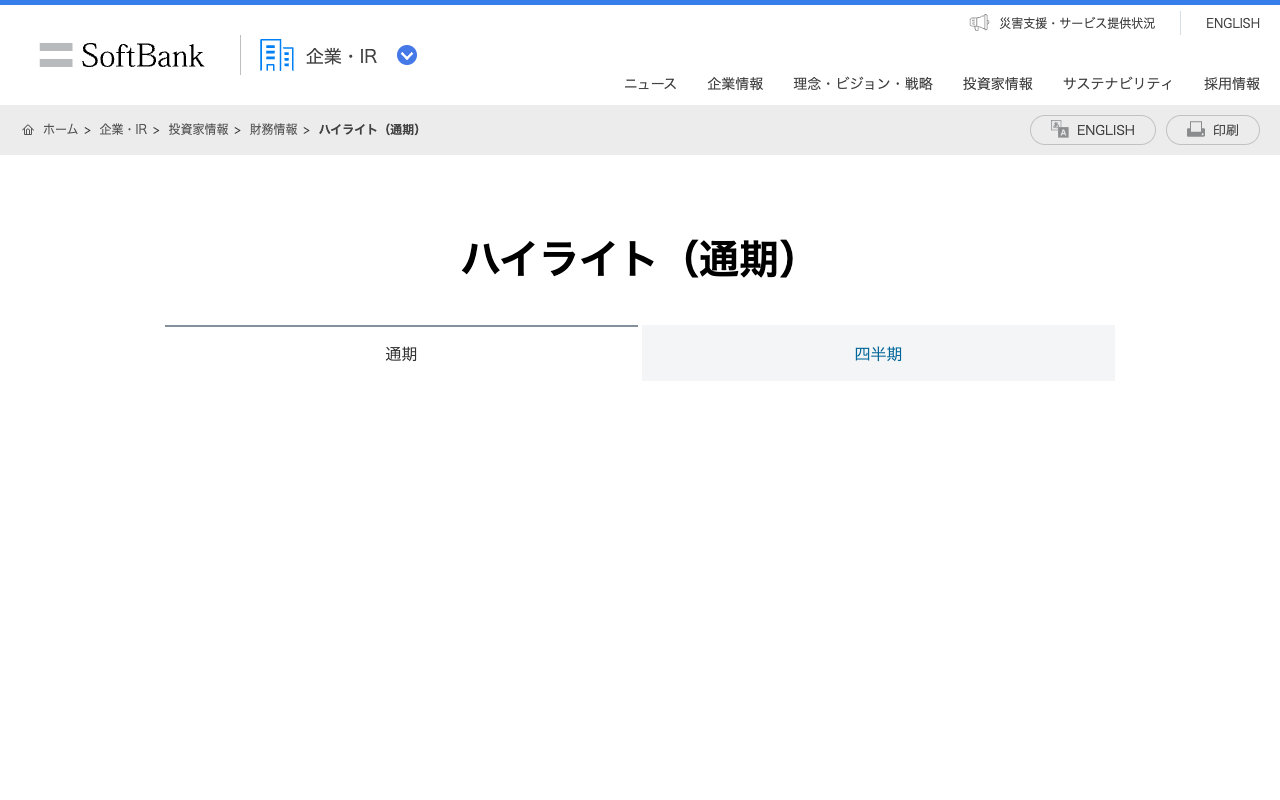Click the blue building 企業・IR icon
The image size is (1280, 800).
click(x=277, y=55)
